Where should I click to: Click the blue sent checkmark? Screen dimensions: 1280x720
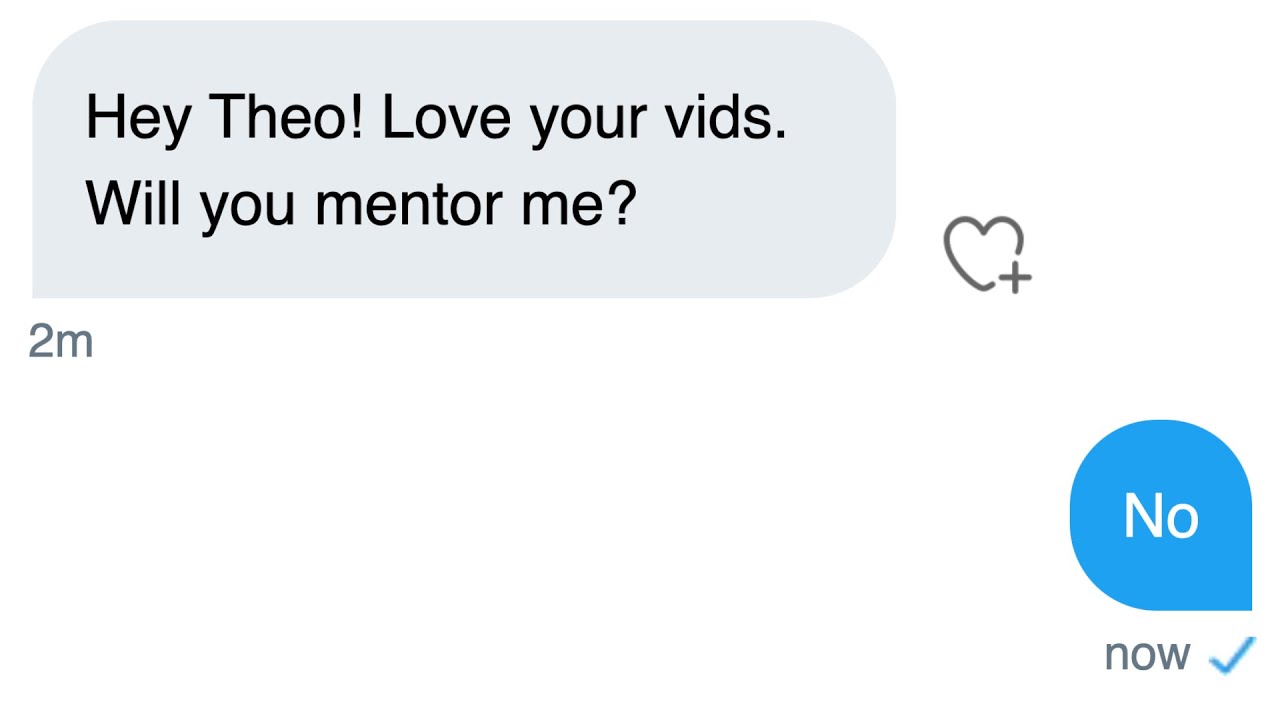(1231, 655)
